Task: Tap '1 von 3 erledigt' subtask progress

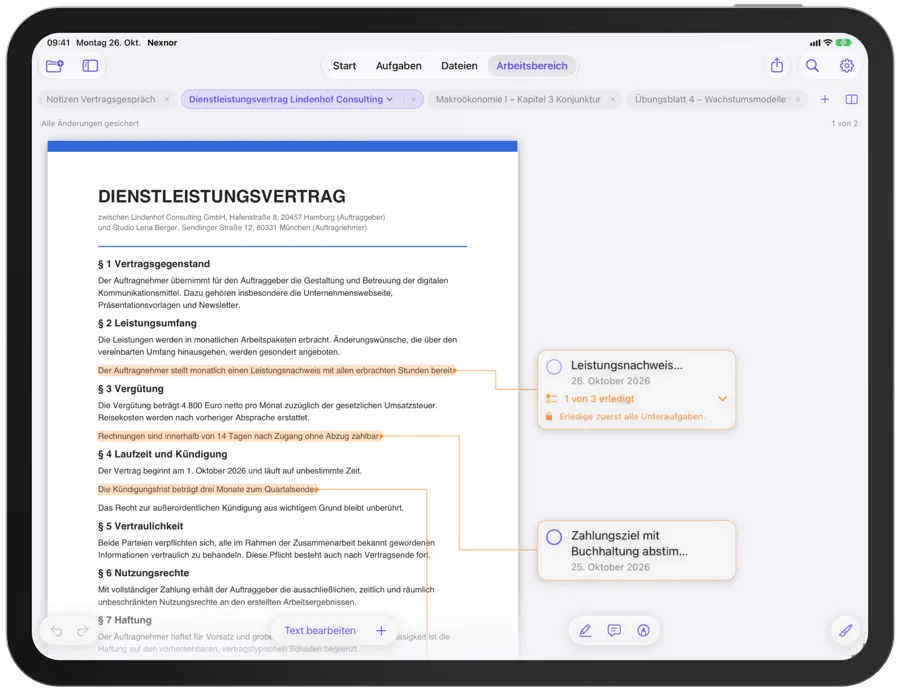Action: tap(599, 399)
